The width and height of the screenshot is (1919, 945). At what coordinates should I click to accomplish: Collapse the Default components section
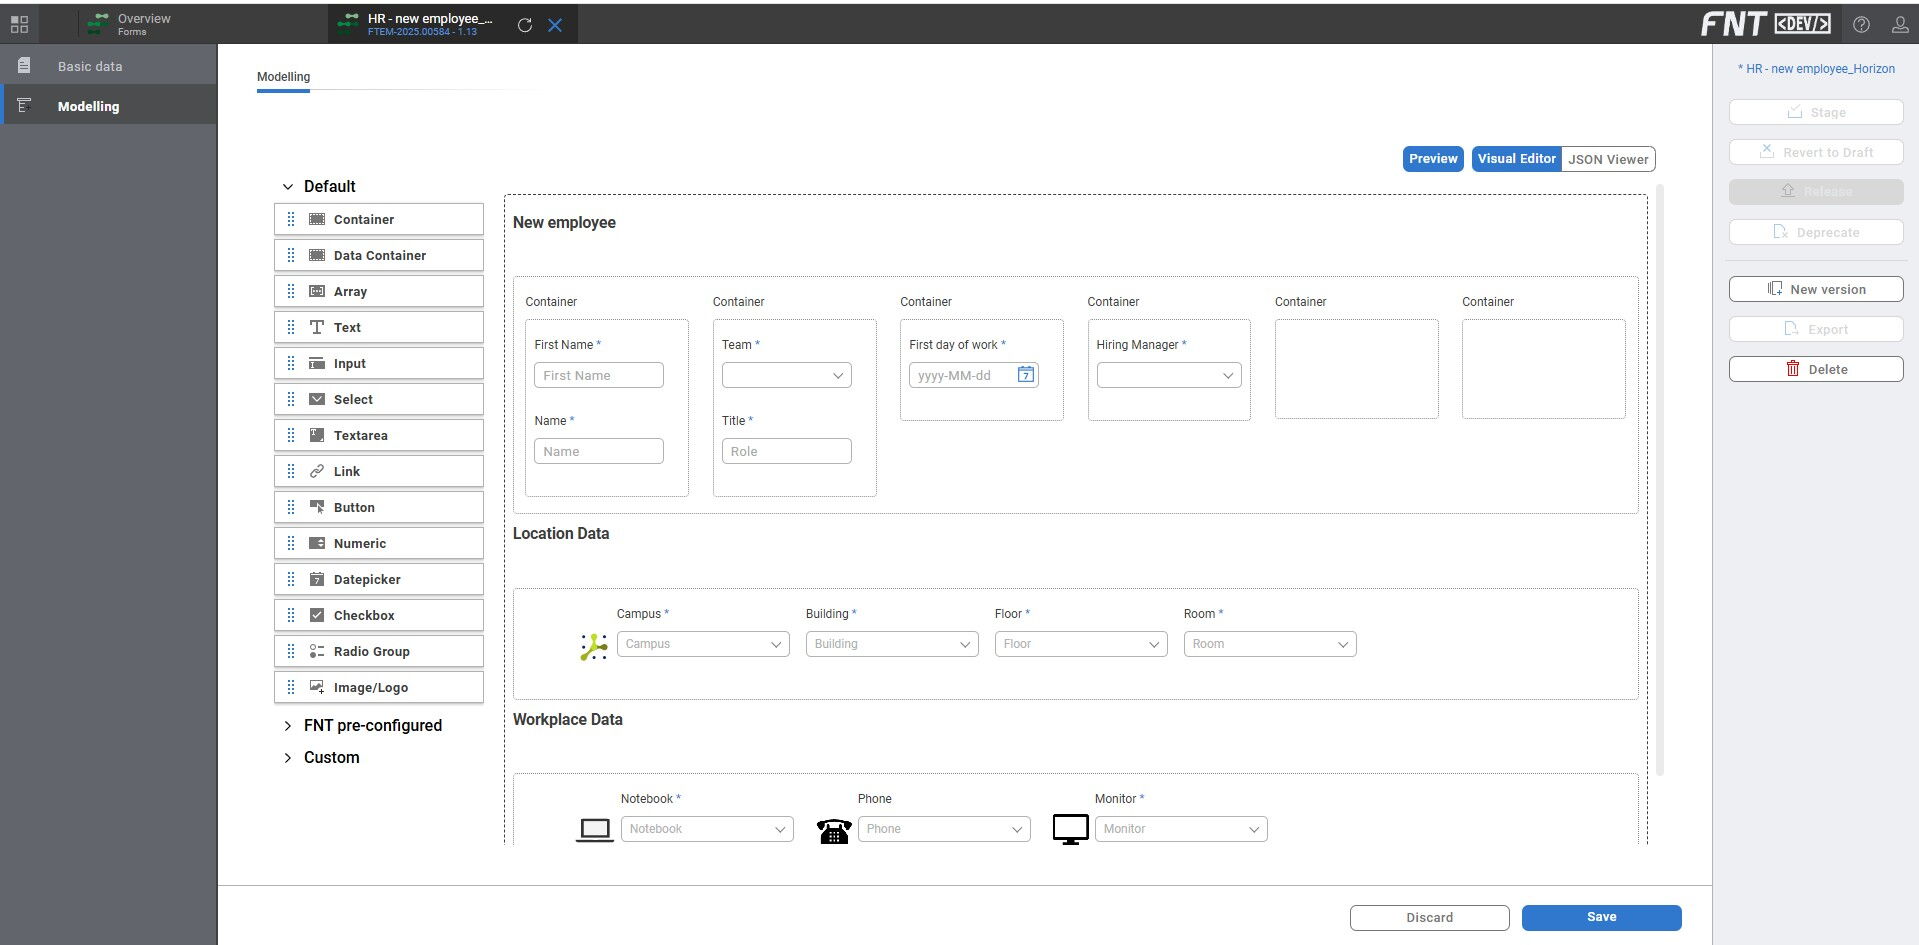(288, 187)
